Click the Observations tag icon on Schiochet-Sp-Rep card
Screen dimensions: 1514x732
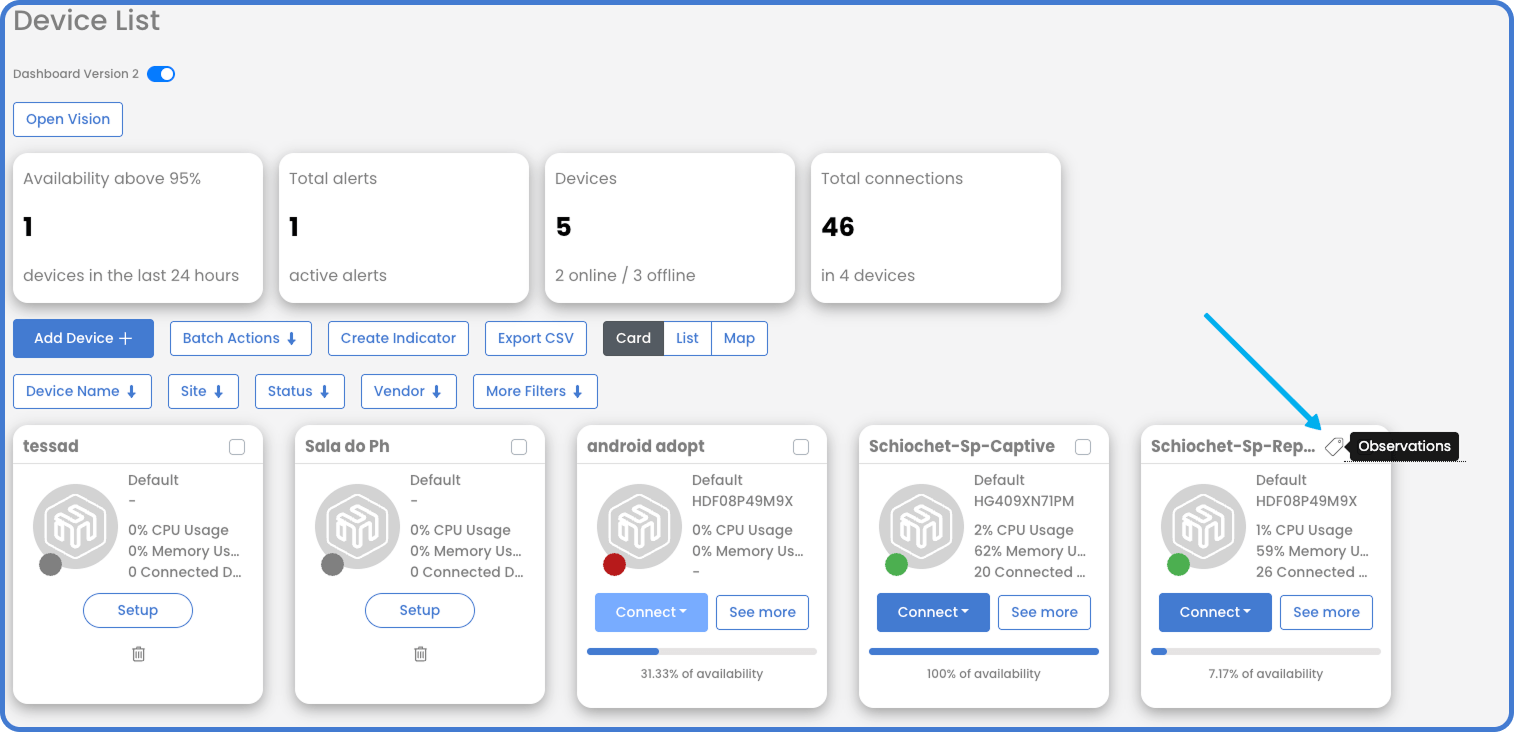click(x=1335, y=446)
